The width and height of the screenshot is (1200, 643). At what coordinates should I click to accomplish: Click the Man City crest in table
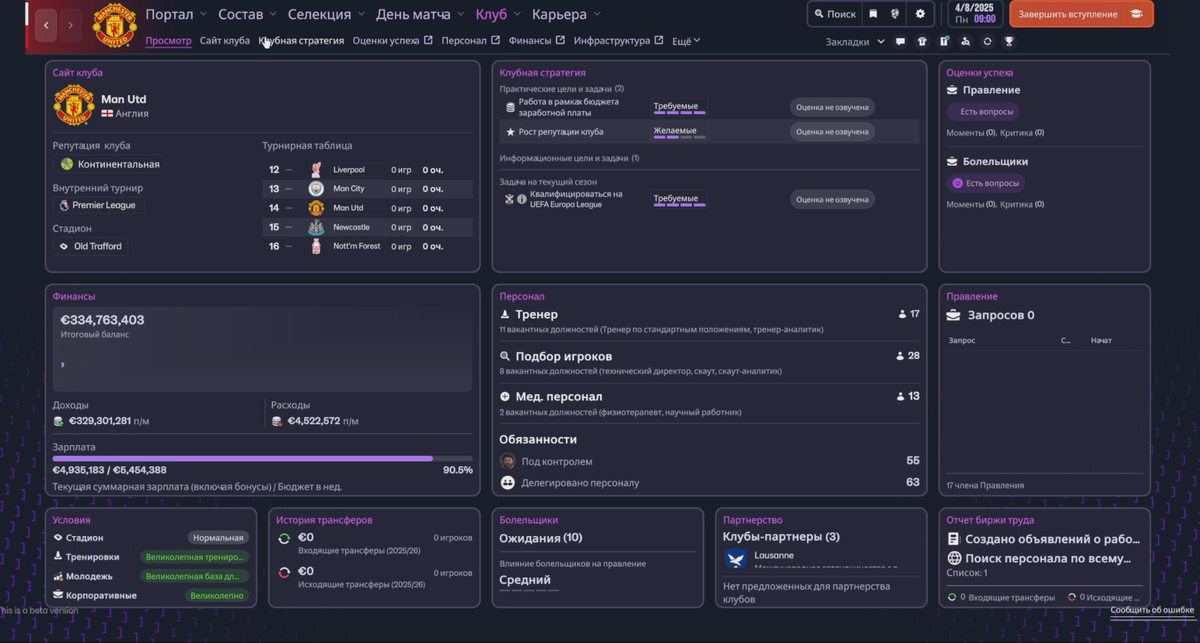pyautogui.click(x=316, y=189)
